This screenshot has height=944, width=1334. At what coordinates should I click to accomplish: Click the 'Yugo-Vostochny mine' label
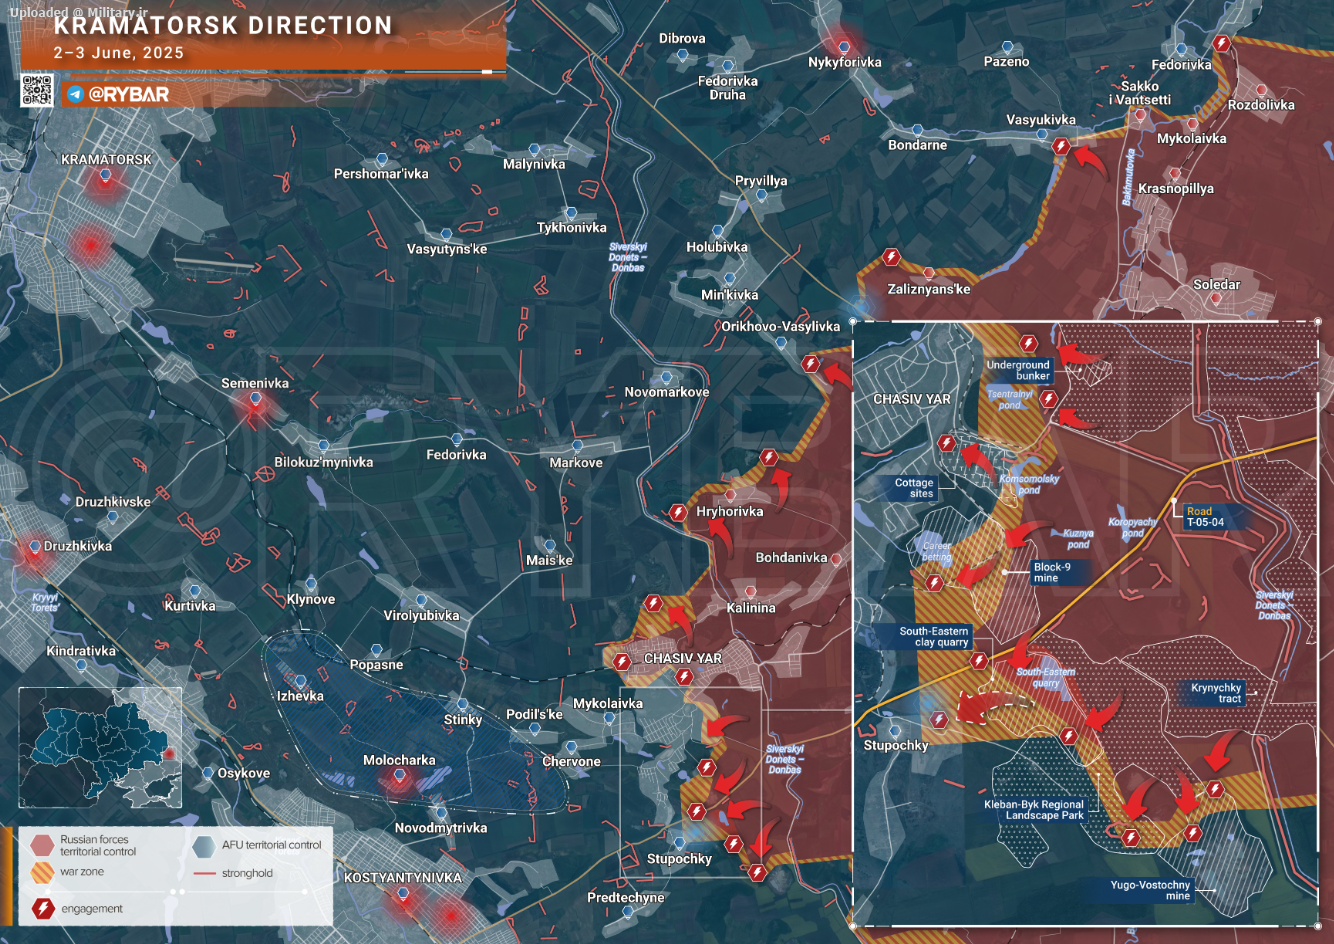point(1150,890)
